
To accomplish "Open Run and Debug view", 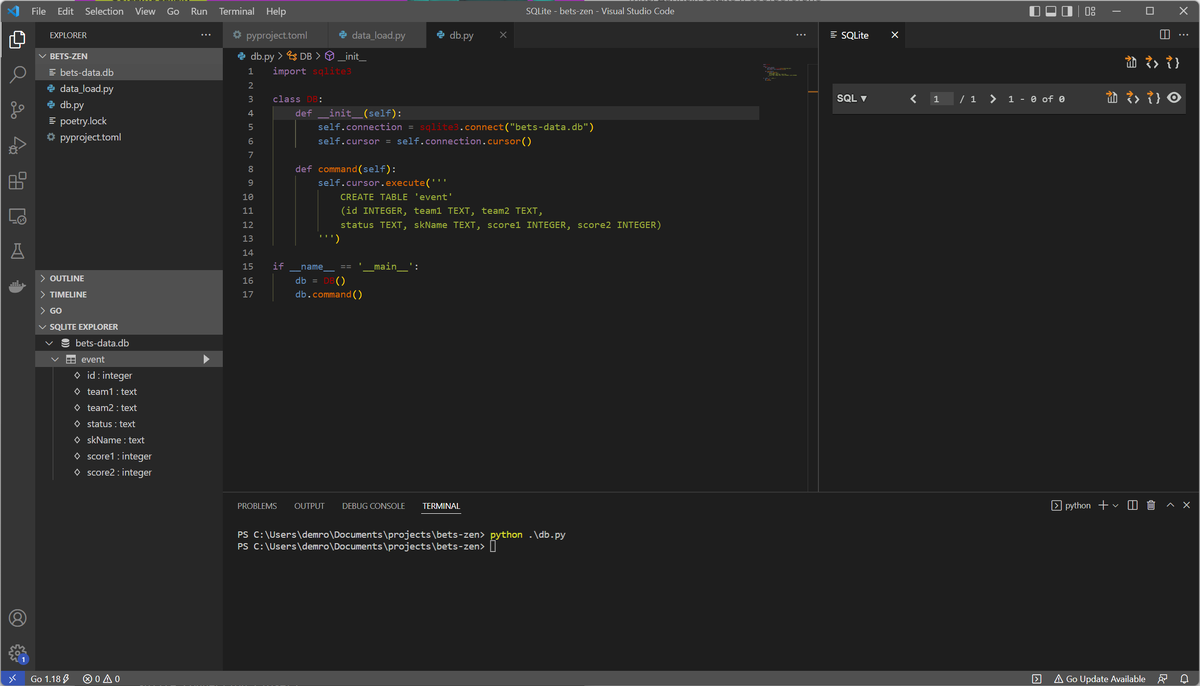I will point(17,146).
